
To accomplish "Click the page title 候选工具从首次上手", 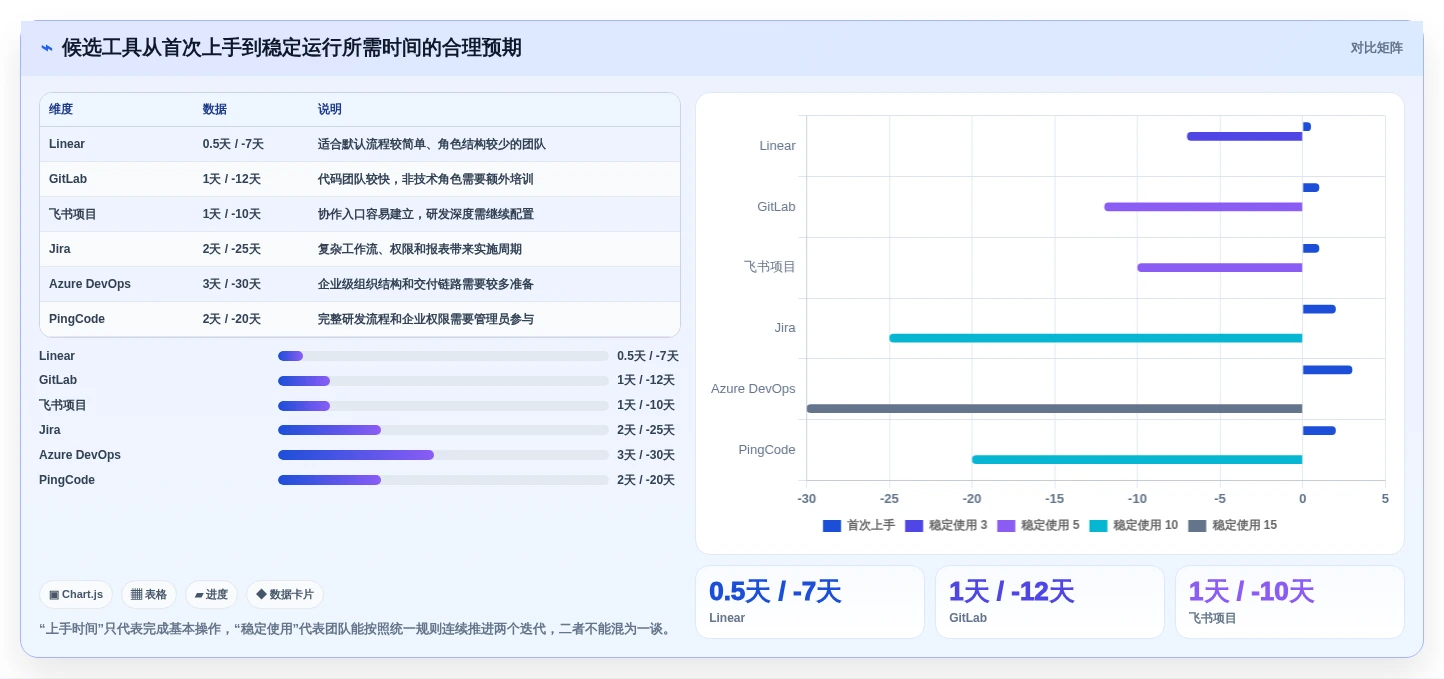I will [x=292, y=48].
